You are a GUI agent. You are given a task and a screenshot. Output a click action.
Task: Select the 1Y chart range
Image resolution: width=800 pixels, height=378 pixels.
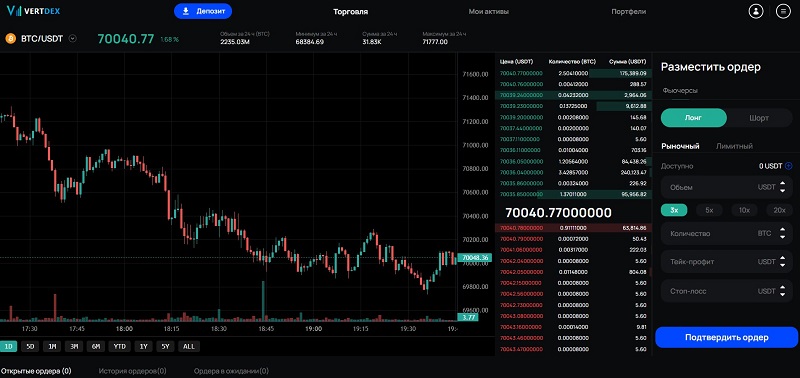(143, 346)
